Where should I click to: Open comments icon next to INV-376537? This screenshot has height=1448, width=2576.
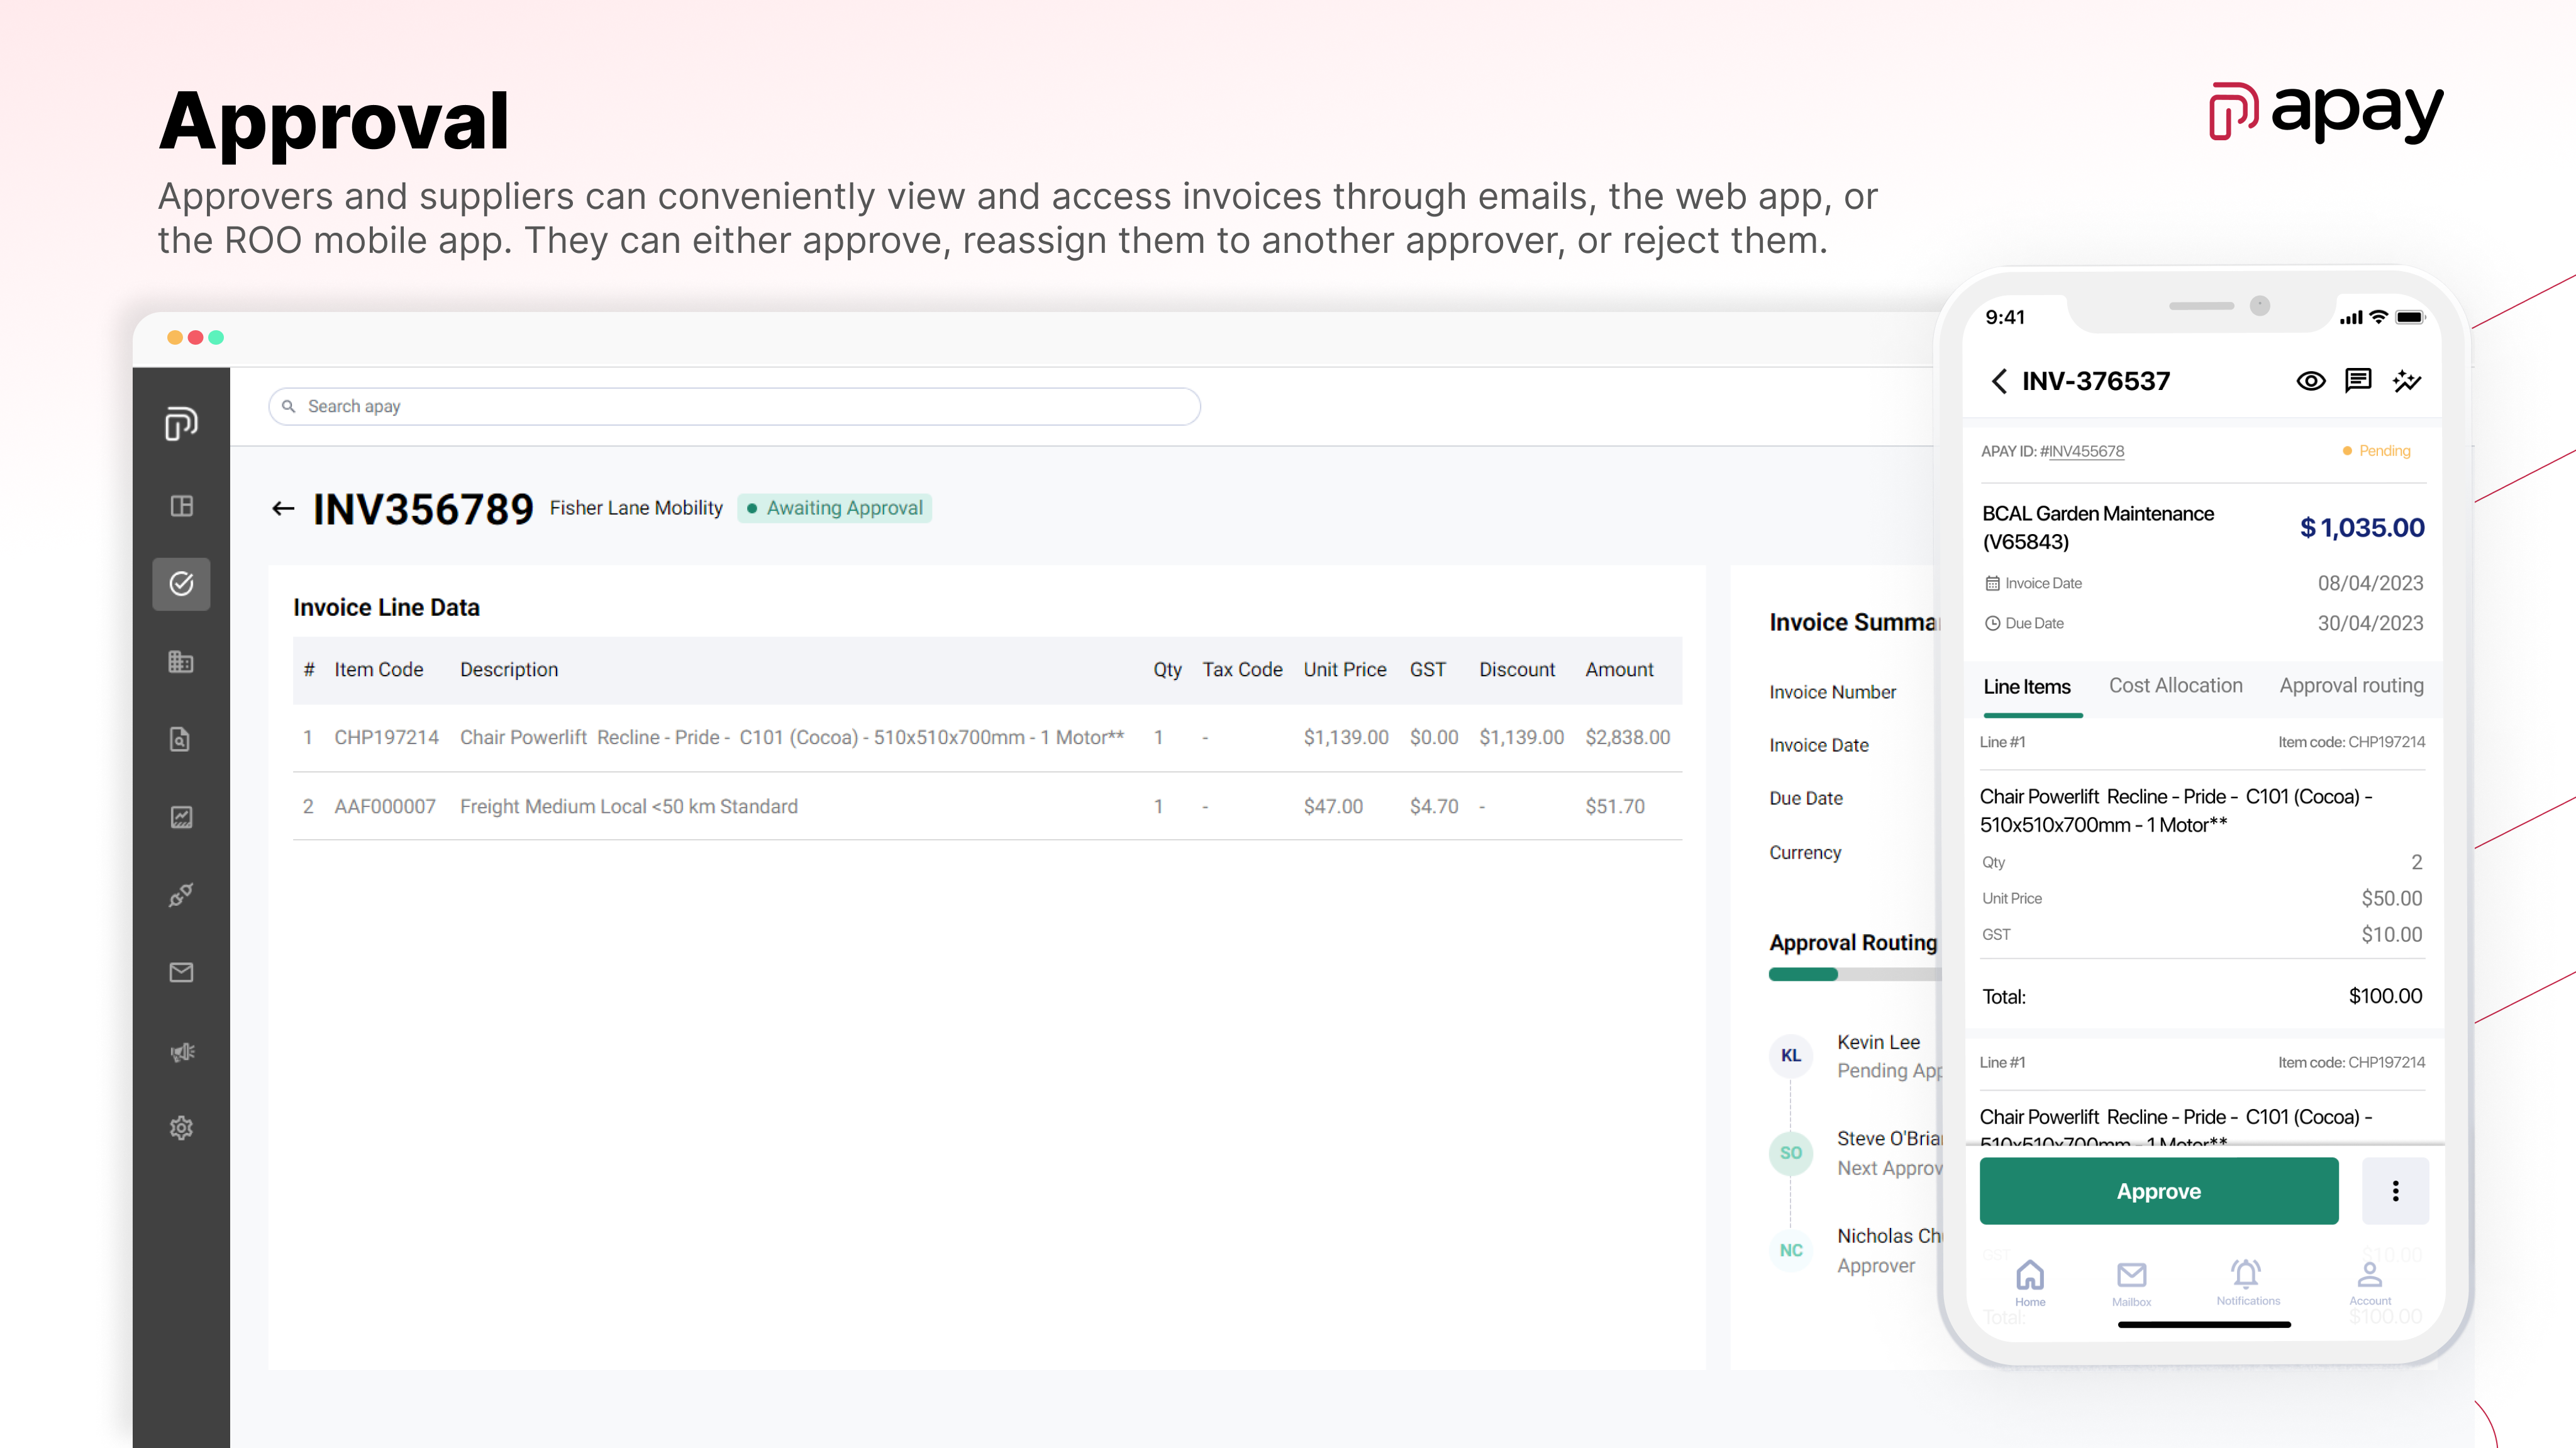[2358, 381]
